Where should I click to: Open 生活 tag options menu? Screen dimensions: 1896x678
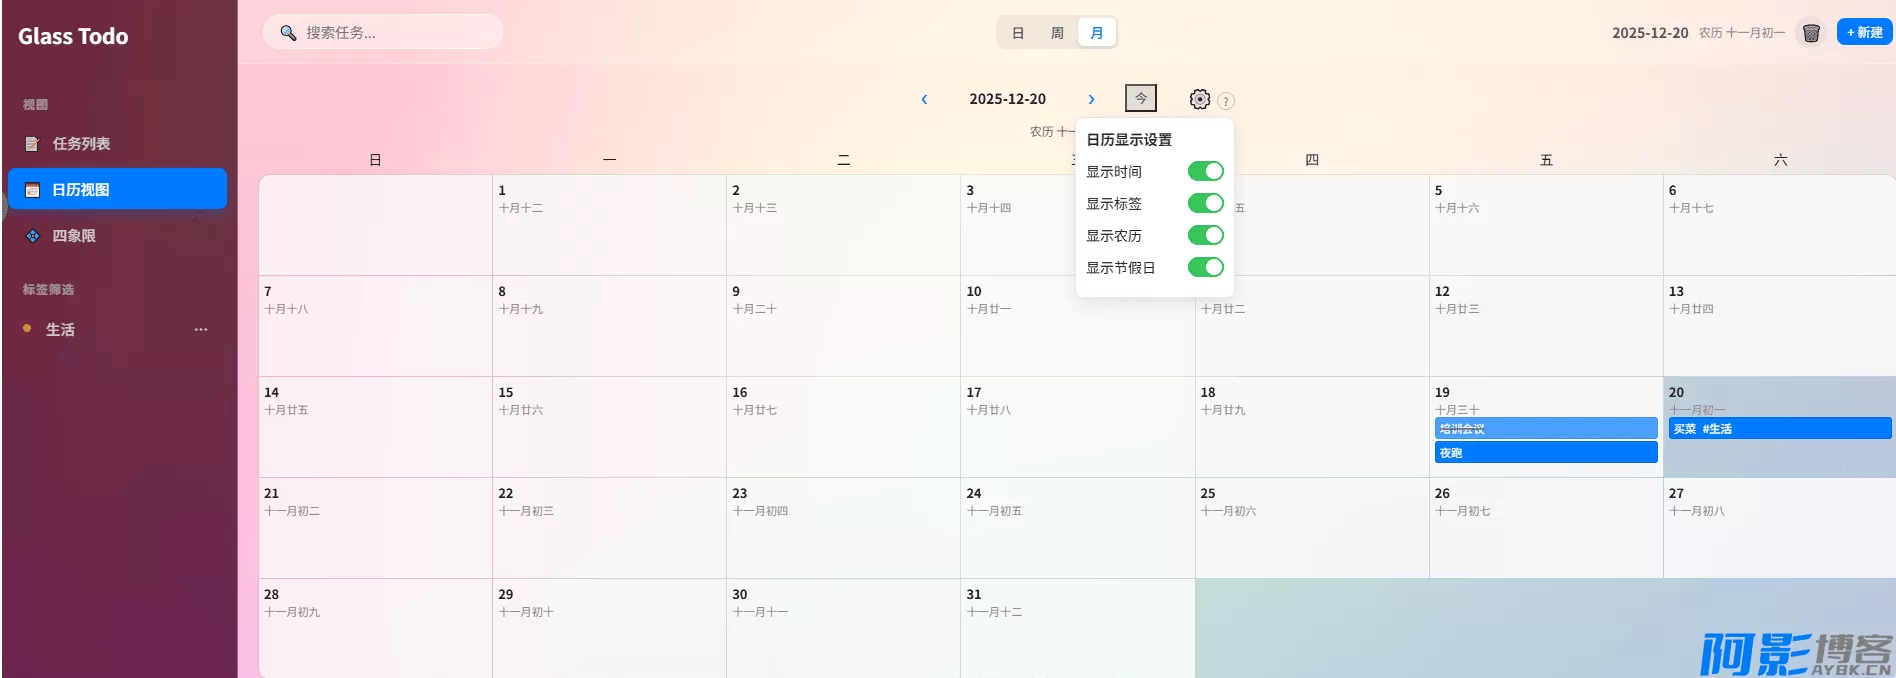tap(201, 329)
